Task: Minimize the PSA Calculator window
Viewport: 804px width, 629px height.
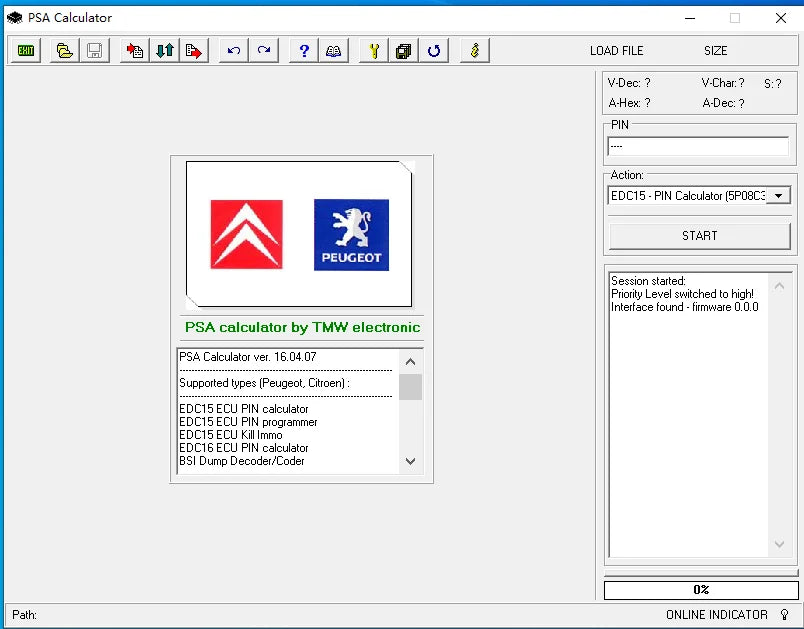Action: pos(690,18)
